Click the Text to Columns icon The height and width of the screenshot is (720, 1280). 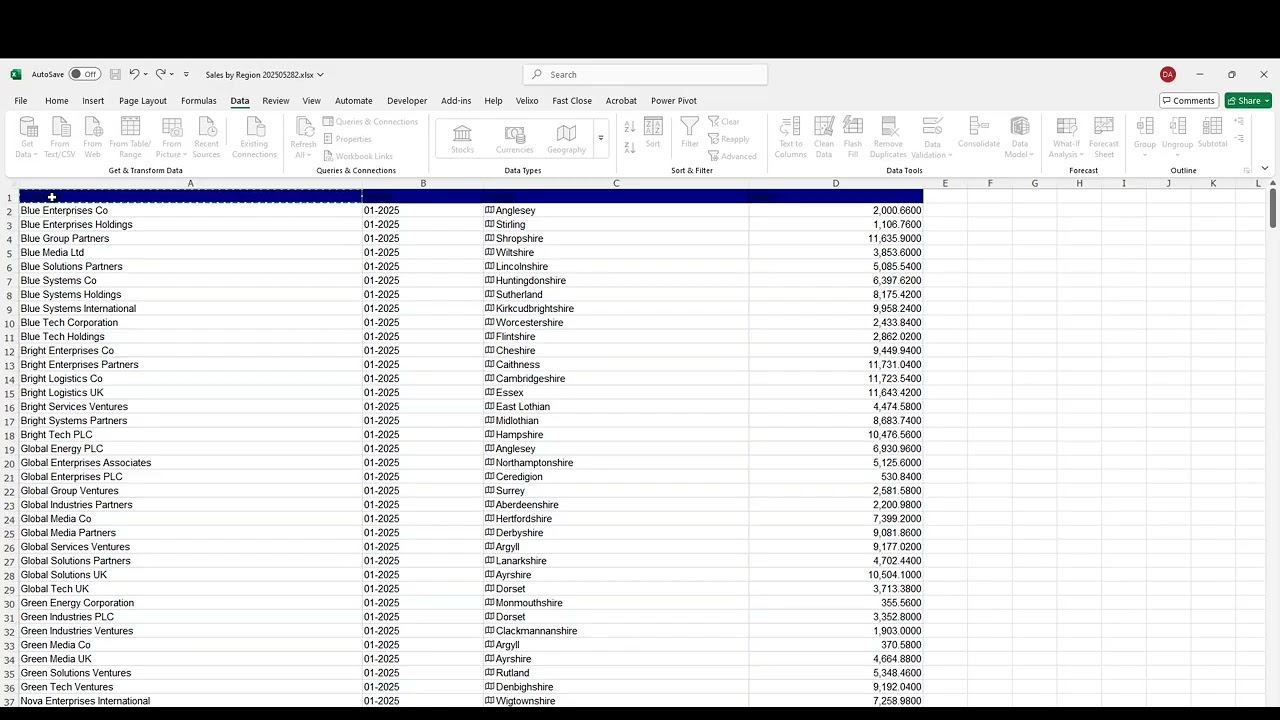coord(790,137)
